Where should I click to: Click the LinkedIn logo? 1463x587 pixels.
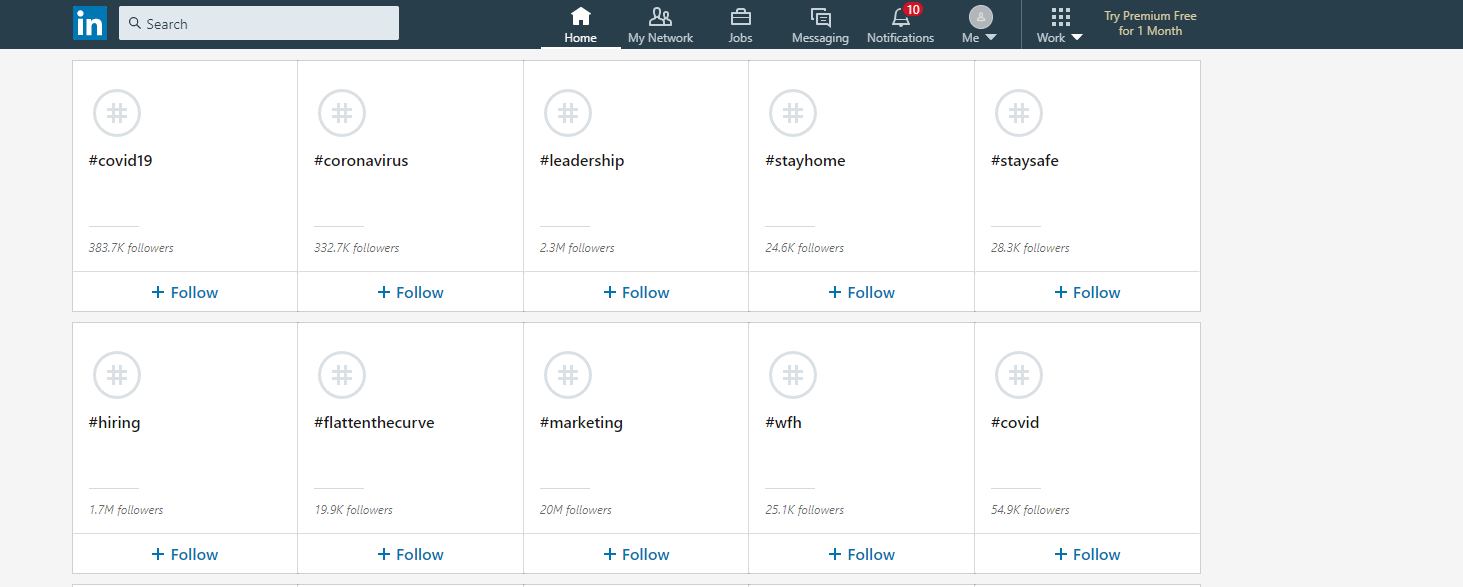point(89,22)
